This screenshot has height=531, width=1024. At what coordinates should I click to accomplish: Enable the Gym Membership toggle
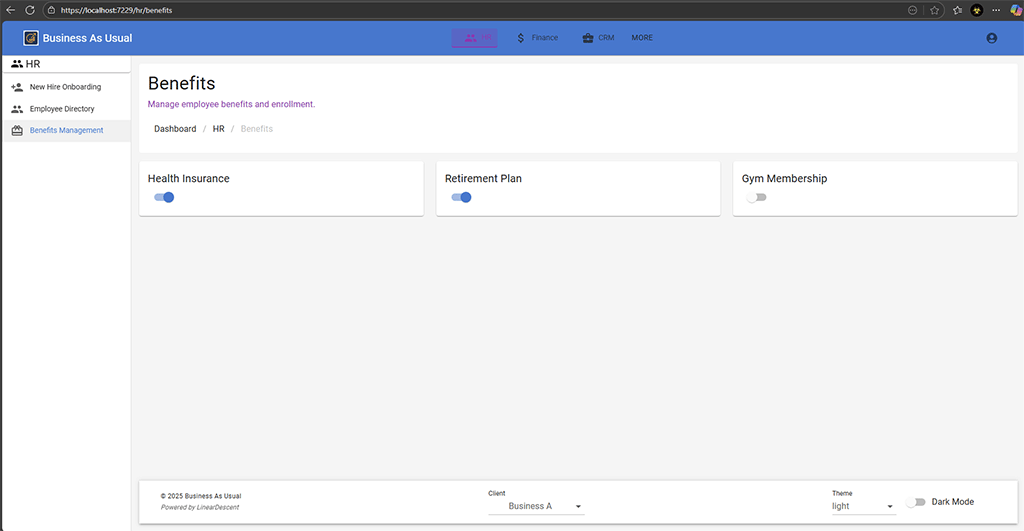click(757, 197)
